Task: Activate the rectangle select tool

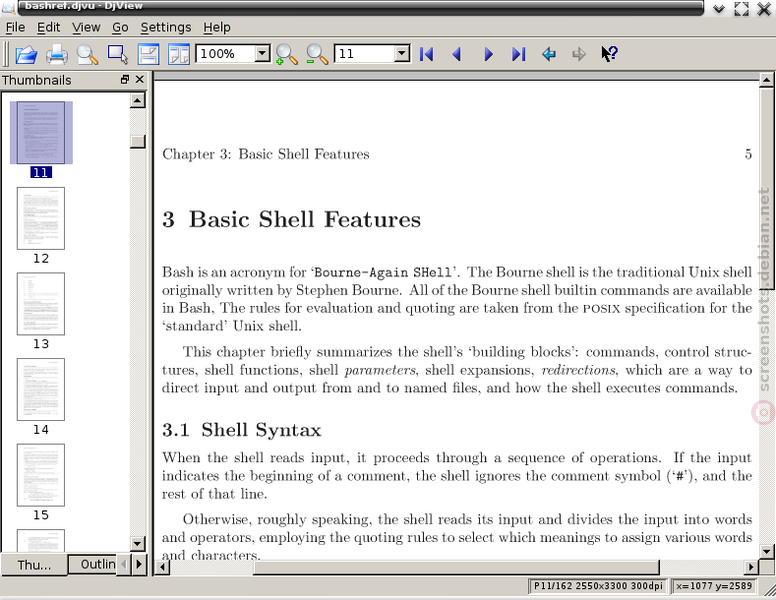Action: pos(118,54)
